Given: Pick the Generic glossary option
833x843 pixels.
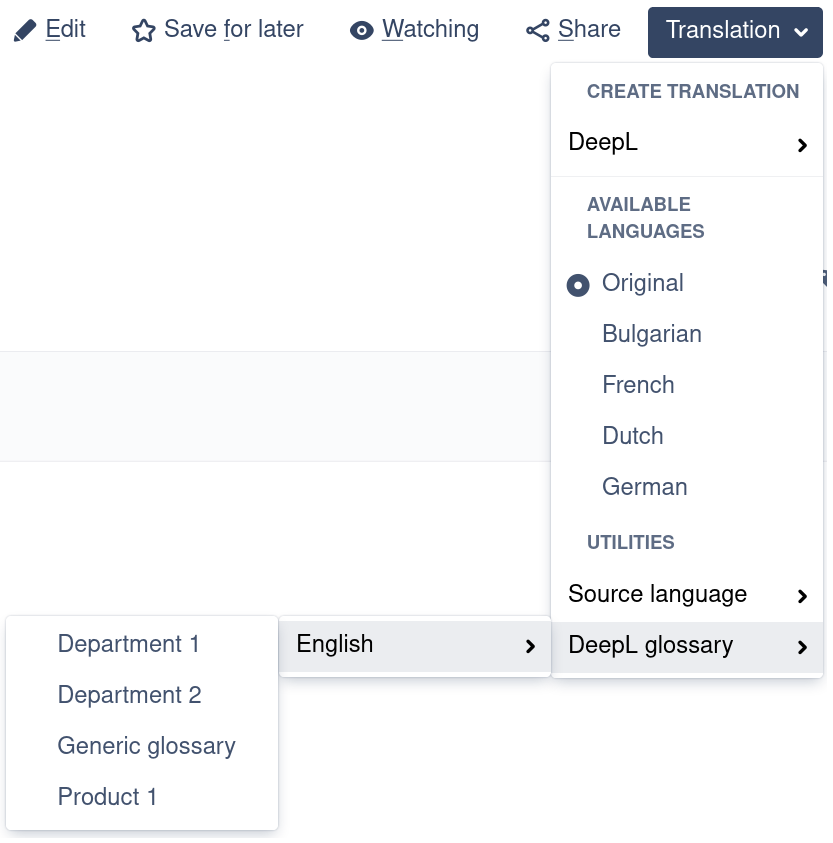Looking at the screenshot, I should (x=147, y=746).
